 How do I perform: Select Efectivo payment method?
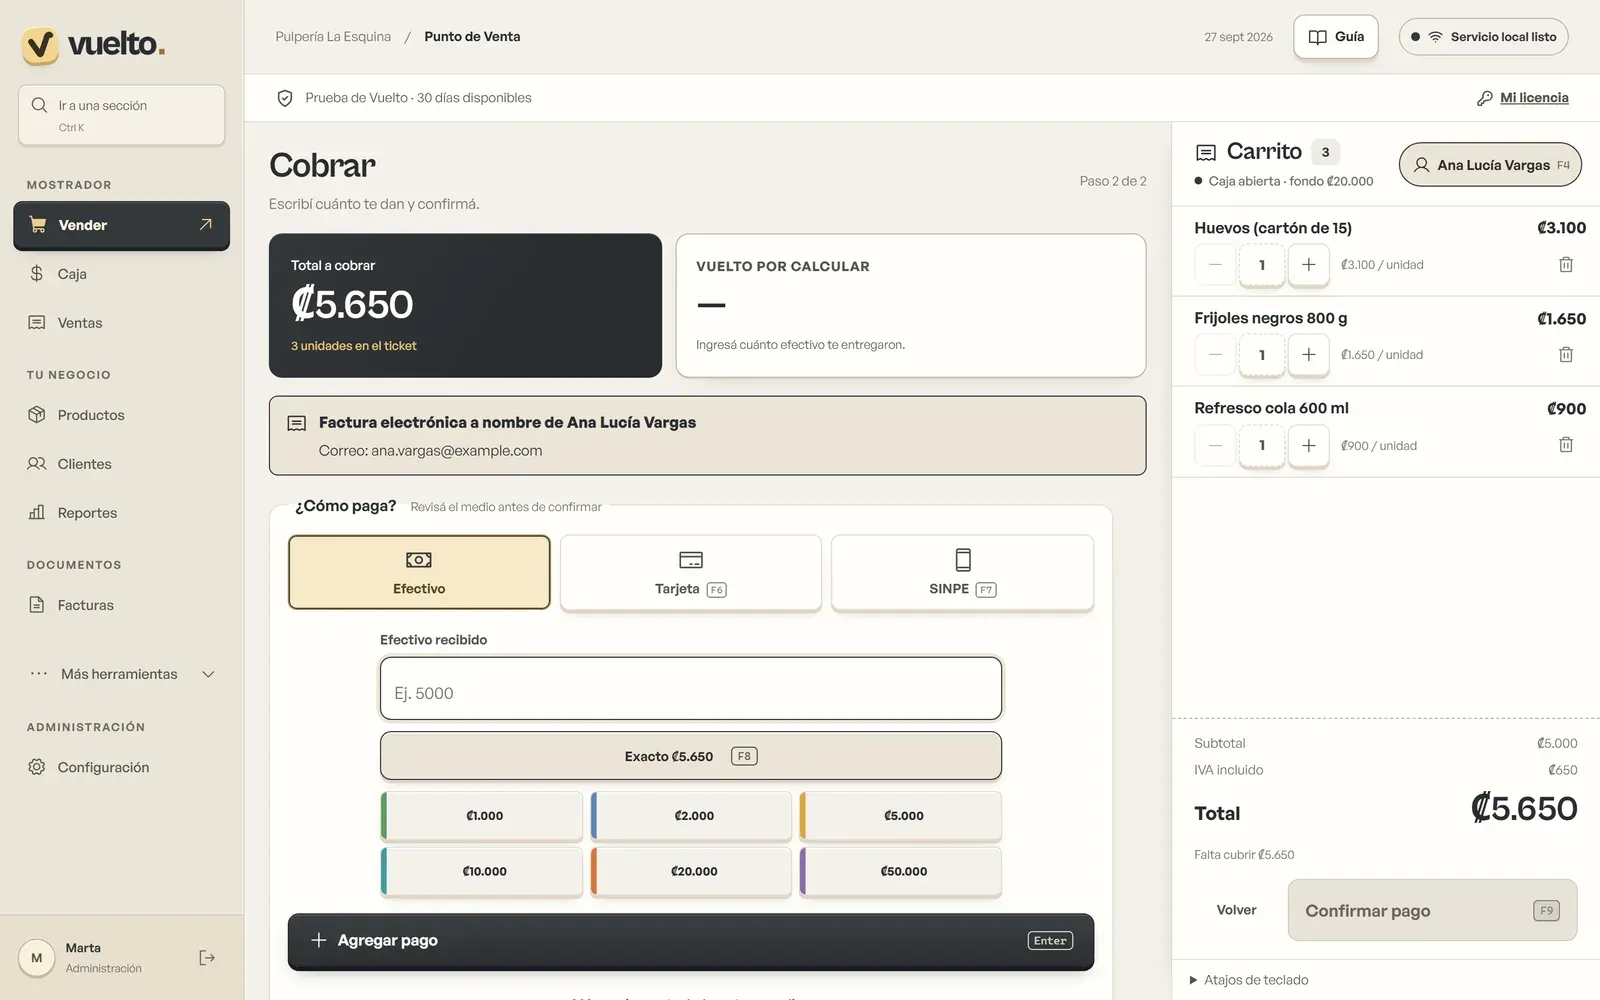(x=419, y=572)
